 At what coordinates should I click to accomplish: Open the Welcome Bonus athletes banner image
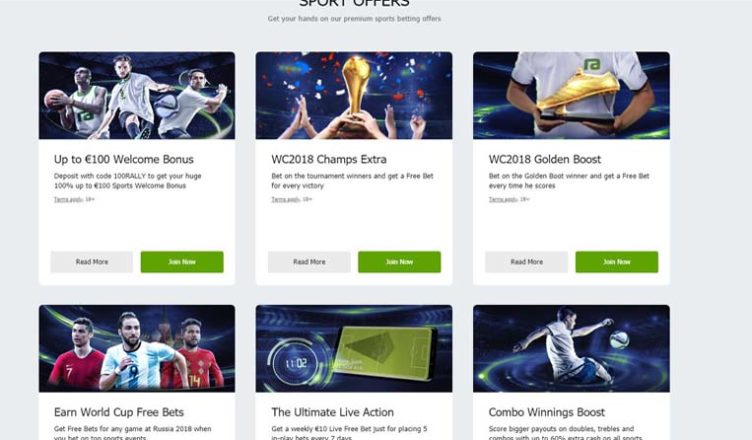coord(137,95)
